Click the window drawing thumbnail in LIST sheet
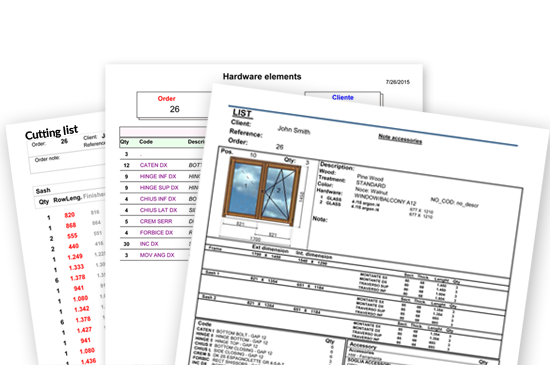Image resolution: width=550 pixels, height=365 pixels. [x=262, y=192]
